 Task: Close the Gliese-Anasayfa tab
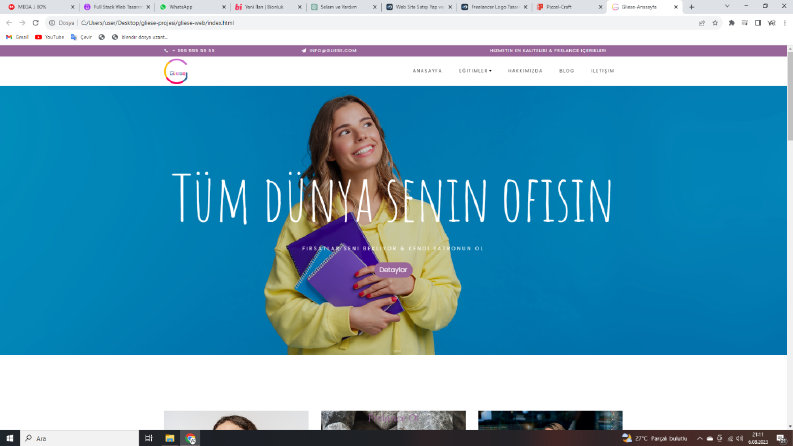click(x=676, y=7)
